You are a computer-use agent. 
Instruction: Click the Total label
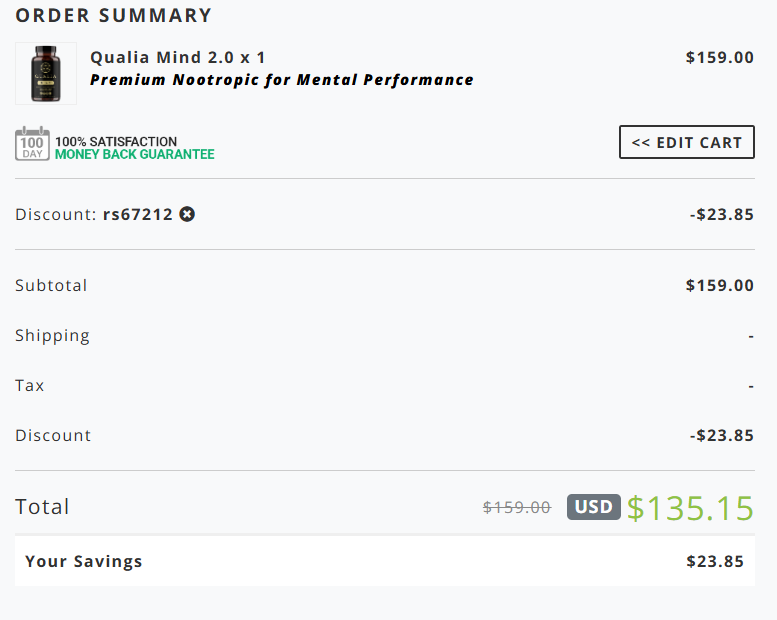coord(42,507)
